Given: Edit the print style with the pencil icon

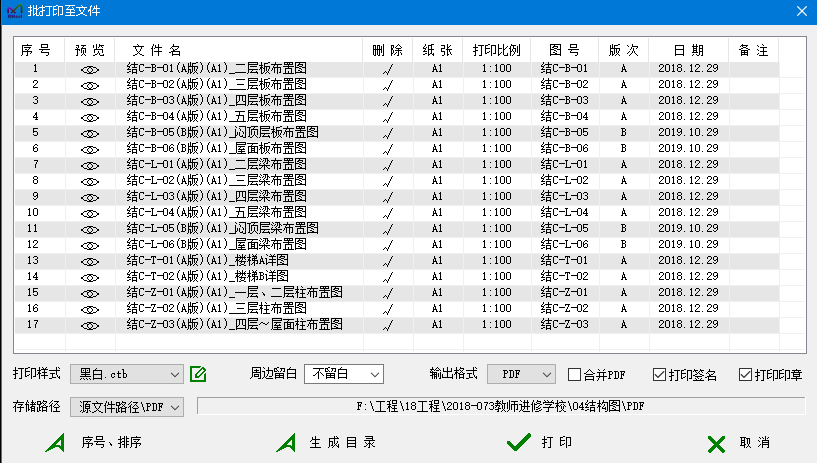Looking at the screenshot, I should (198, 374).
